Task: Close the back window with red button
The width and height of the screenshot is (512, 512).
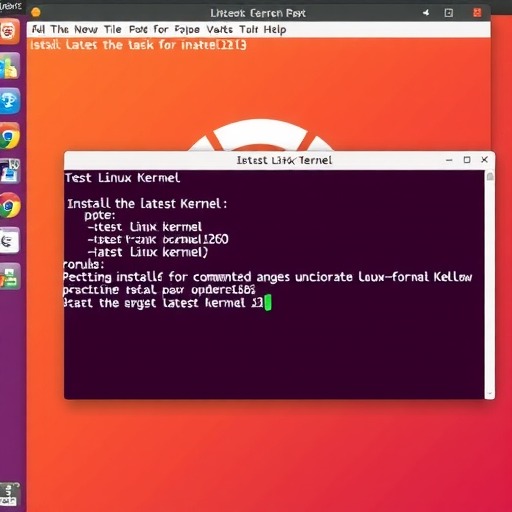Action: [477, 13]
